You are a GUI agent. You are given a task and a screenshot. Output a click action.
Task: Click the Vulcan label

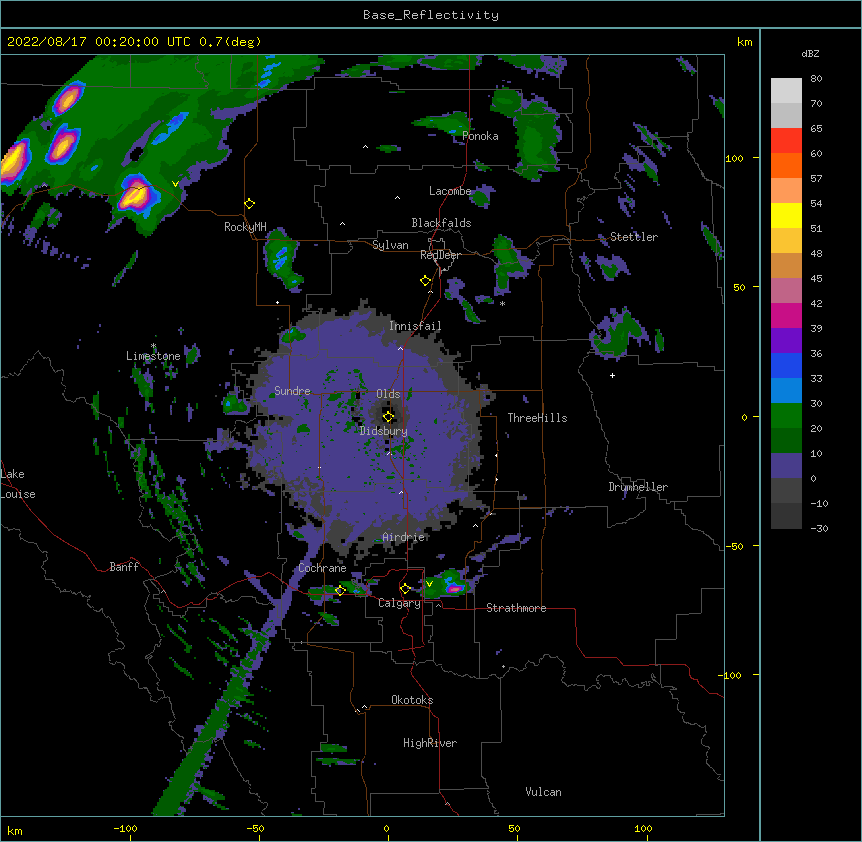click(543, 792)
